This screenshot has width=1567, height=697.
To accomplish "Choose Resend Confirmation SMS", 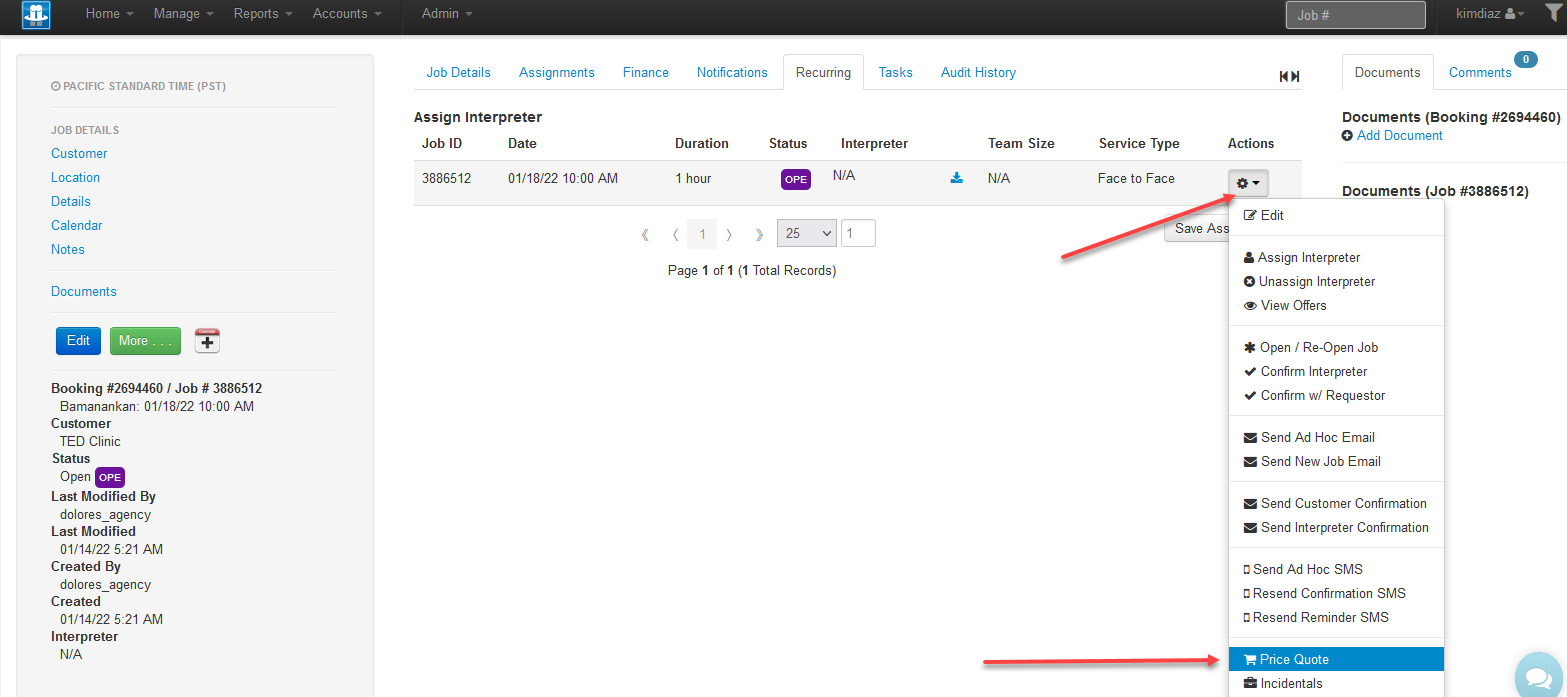I will (1336, 593).
